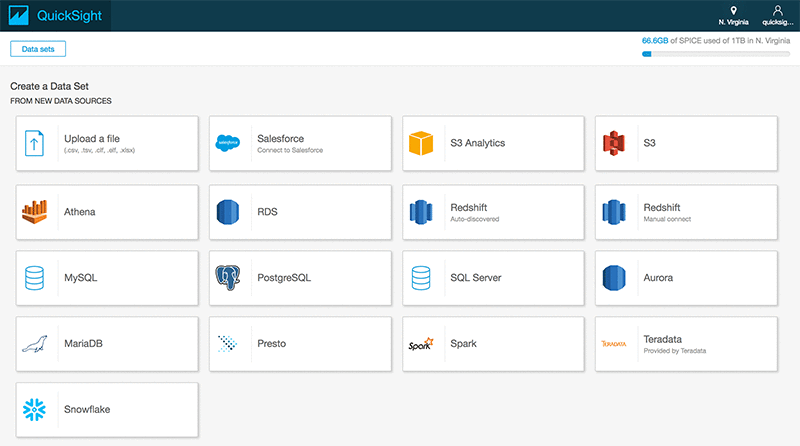Click the PostgreSQL elephant icon

click(x=228, y=277)
